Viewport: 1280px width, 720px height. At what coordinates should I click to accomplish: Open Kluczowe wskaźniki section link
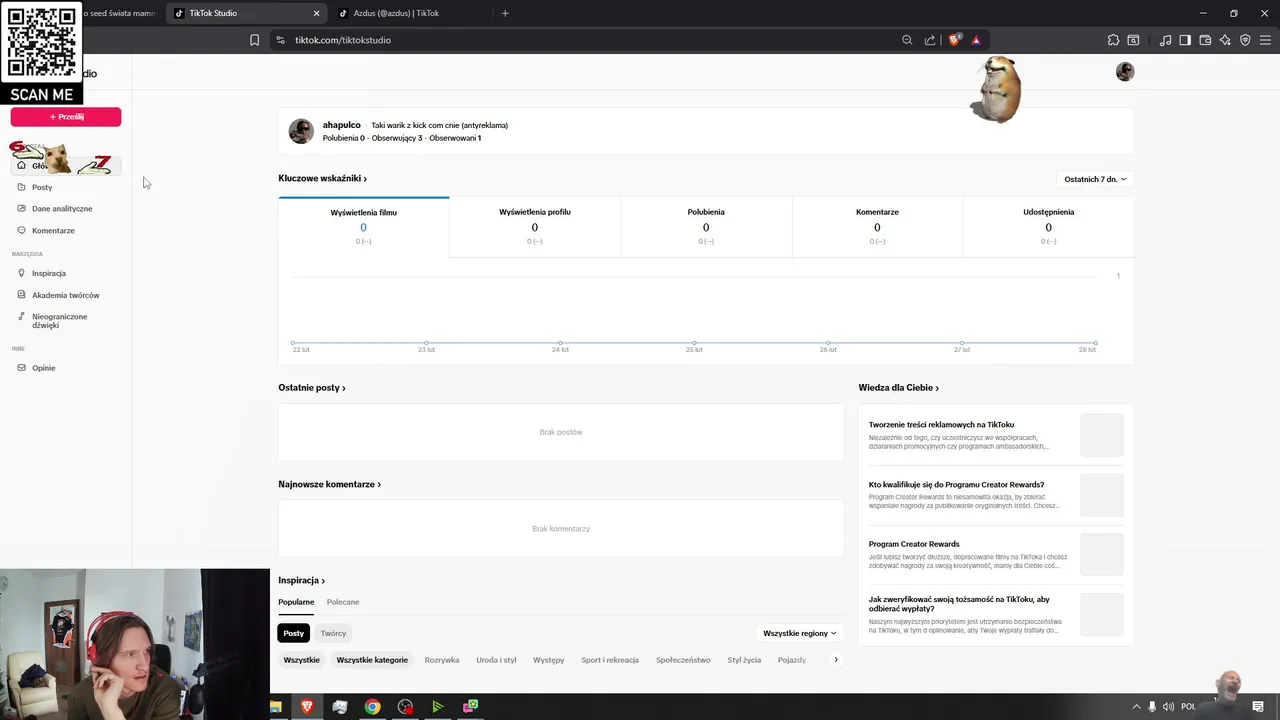pos(322,178)
